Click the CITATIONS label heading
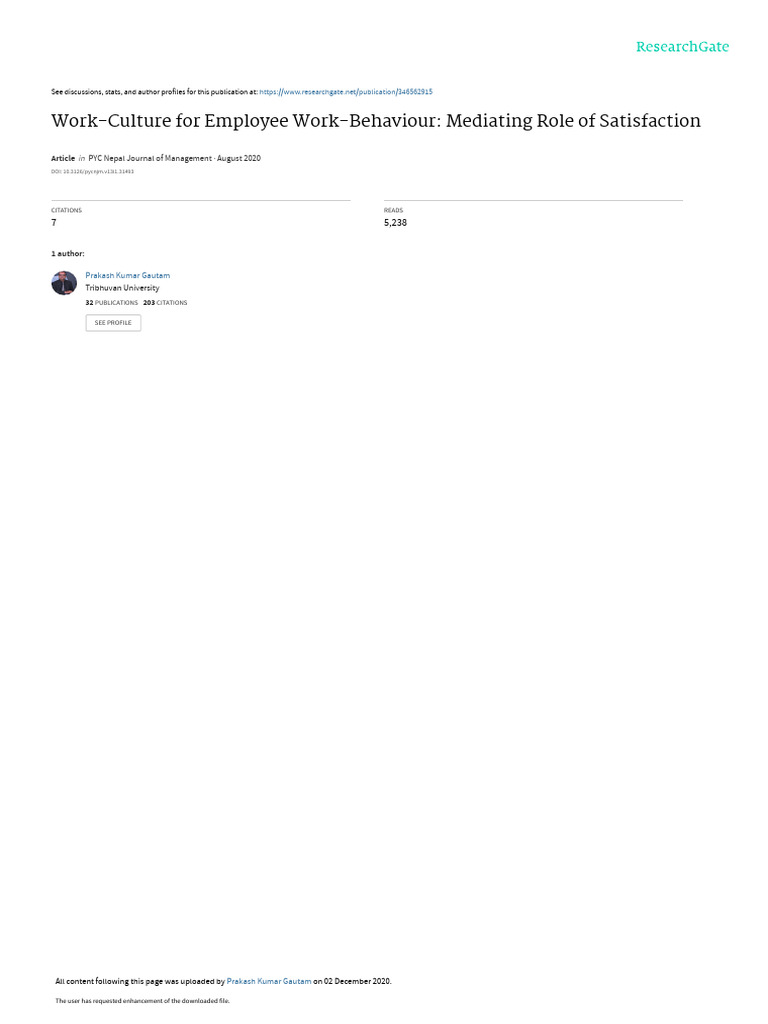Image resolution: width=768 pixels, height=1024 pixels. pyautogui.click(x=67, y=210)
